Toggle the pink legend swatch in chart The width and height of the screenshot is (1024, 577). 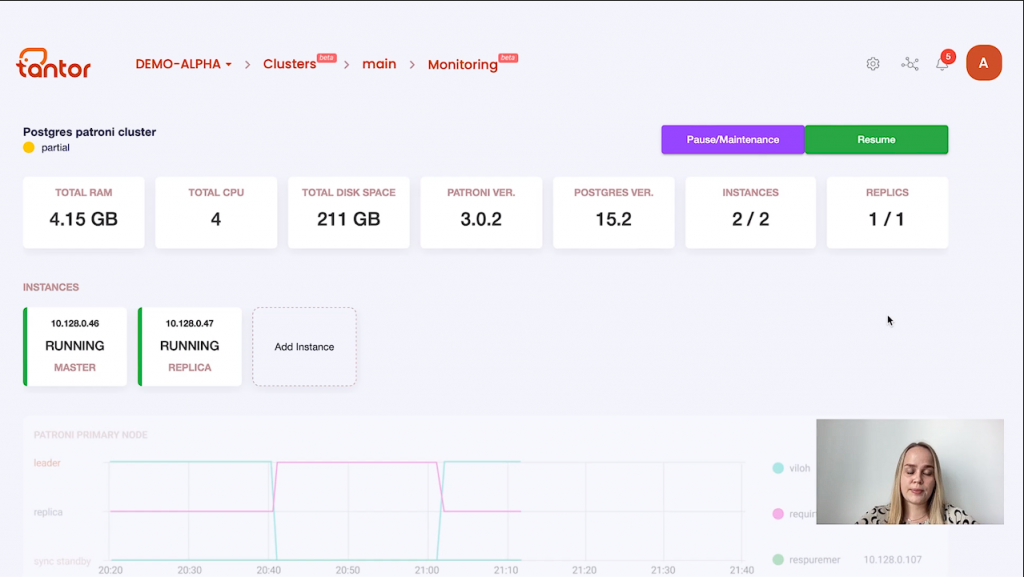click(778, 514)
